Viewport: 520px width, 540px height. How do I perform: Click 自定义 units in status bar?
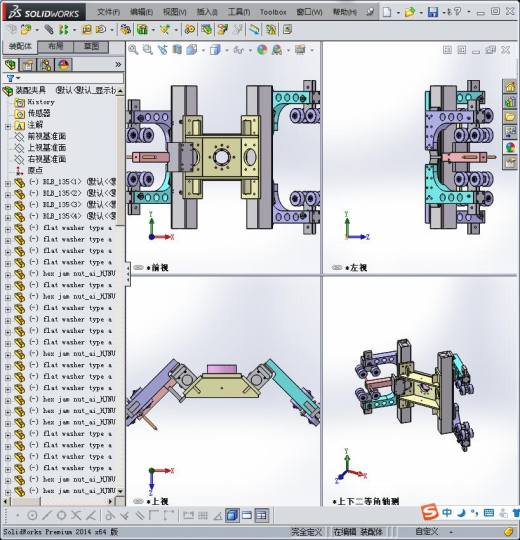coord(427,532)
